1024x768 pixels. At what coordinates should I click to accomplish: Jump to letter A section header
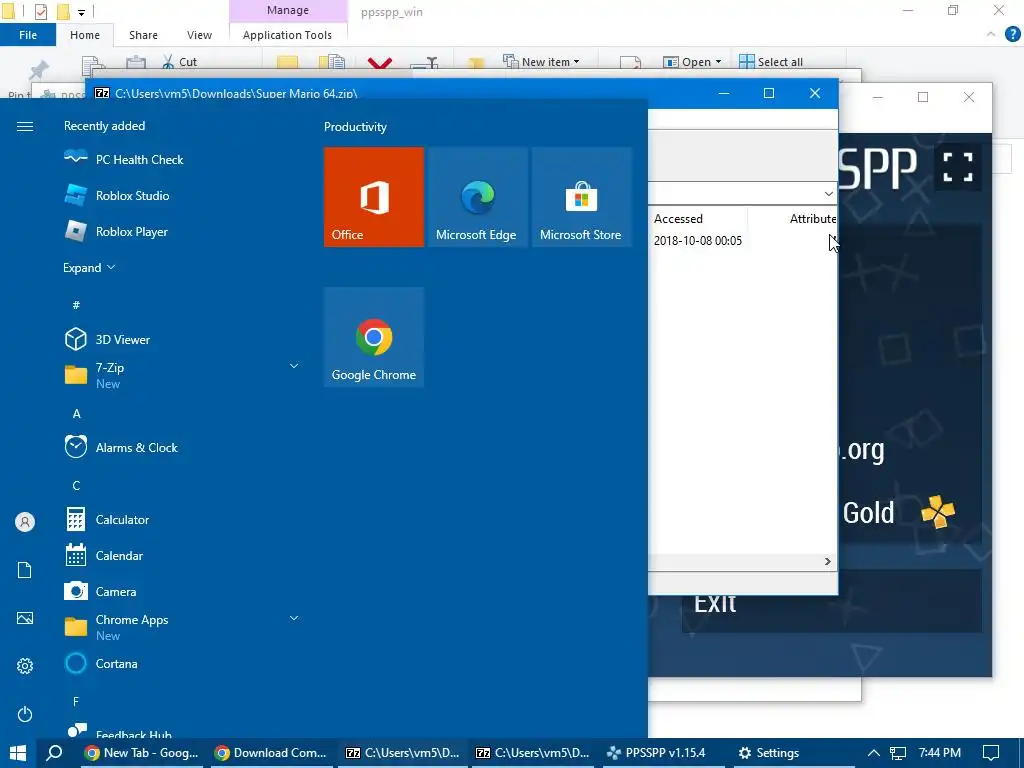click(x=76, y=414)
